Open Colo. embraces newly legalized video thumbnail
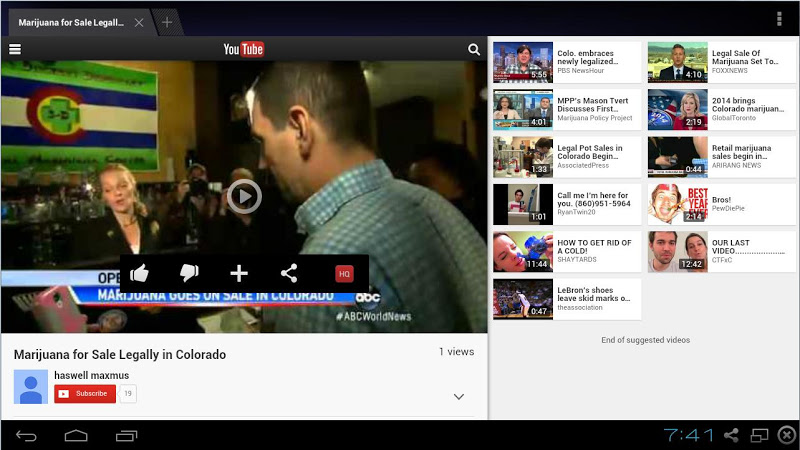 pos(523,62)
